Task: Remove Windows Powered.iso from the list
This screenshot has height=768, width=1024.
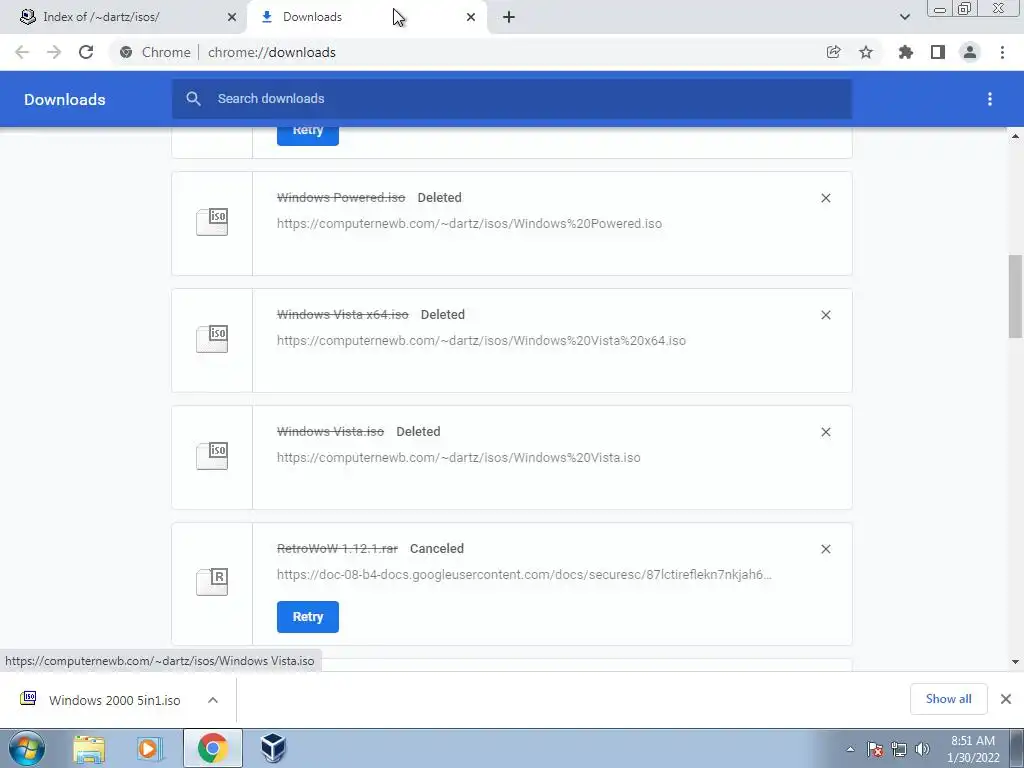Action: click(x=825, y=198)
